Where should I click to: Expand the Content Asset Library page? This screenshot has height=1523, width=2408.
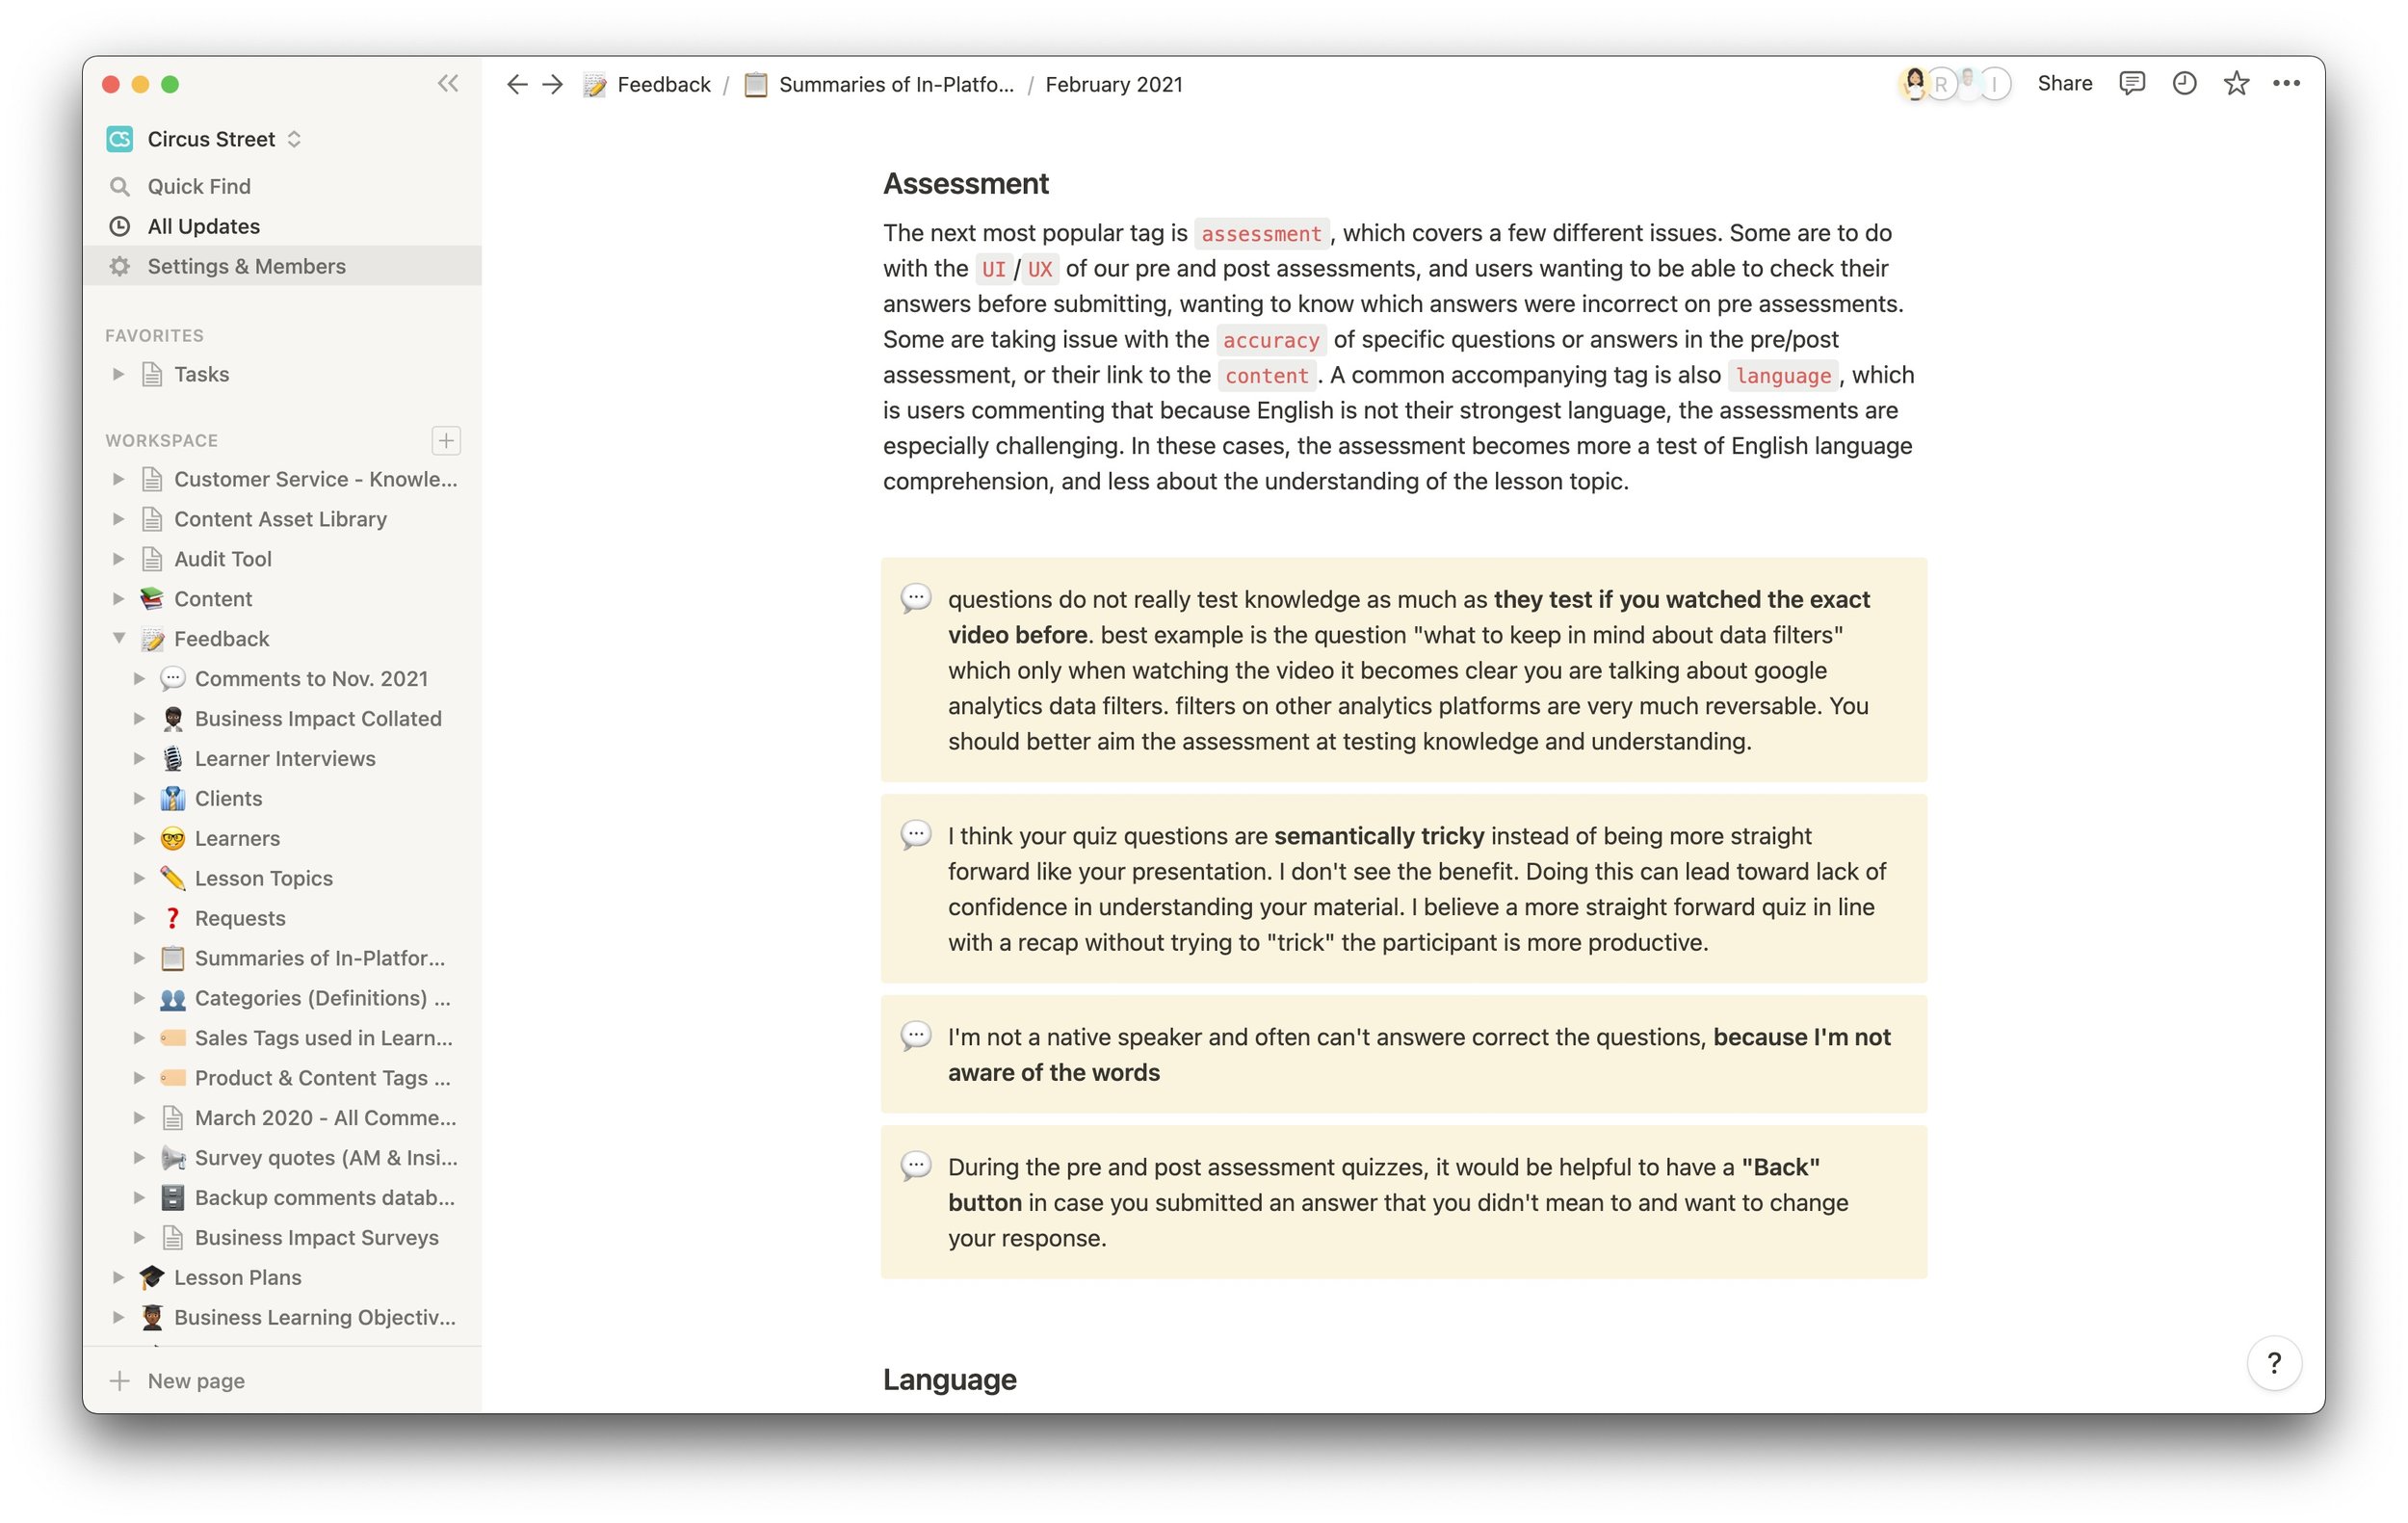pyautogui.click(x=119, y=519)
